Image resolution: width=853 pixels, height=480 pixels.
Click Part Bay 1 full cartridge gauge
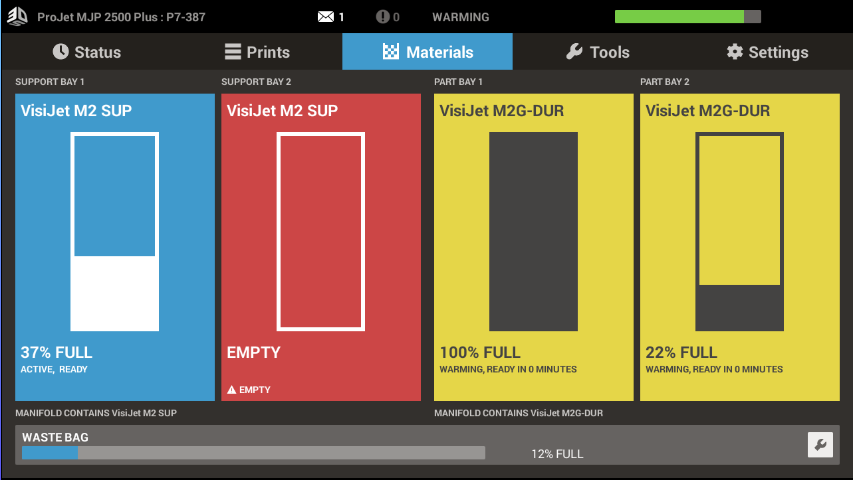533,231
